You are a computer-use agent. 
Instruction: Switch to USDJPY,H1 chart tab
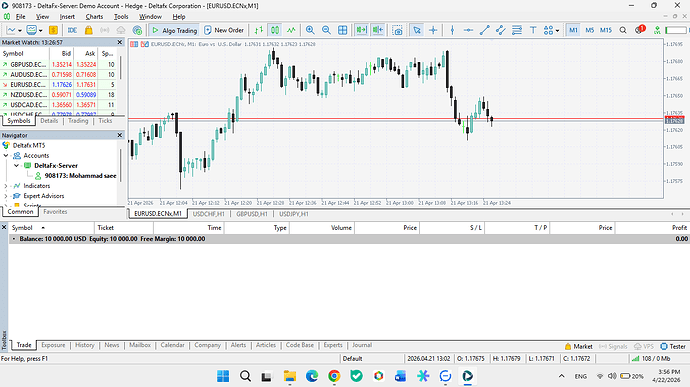coord(294,214)
